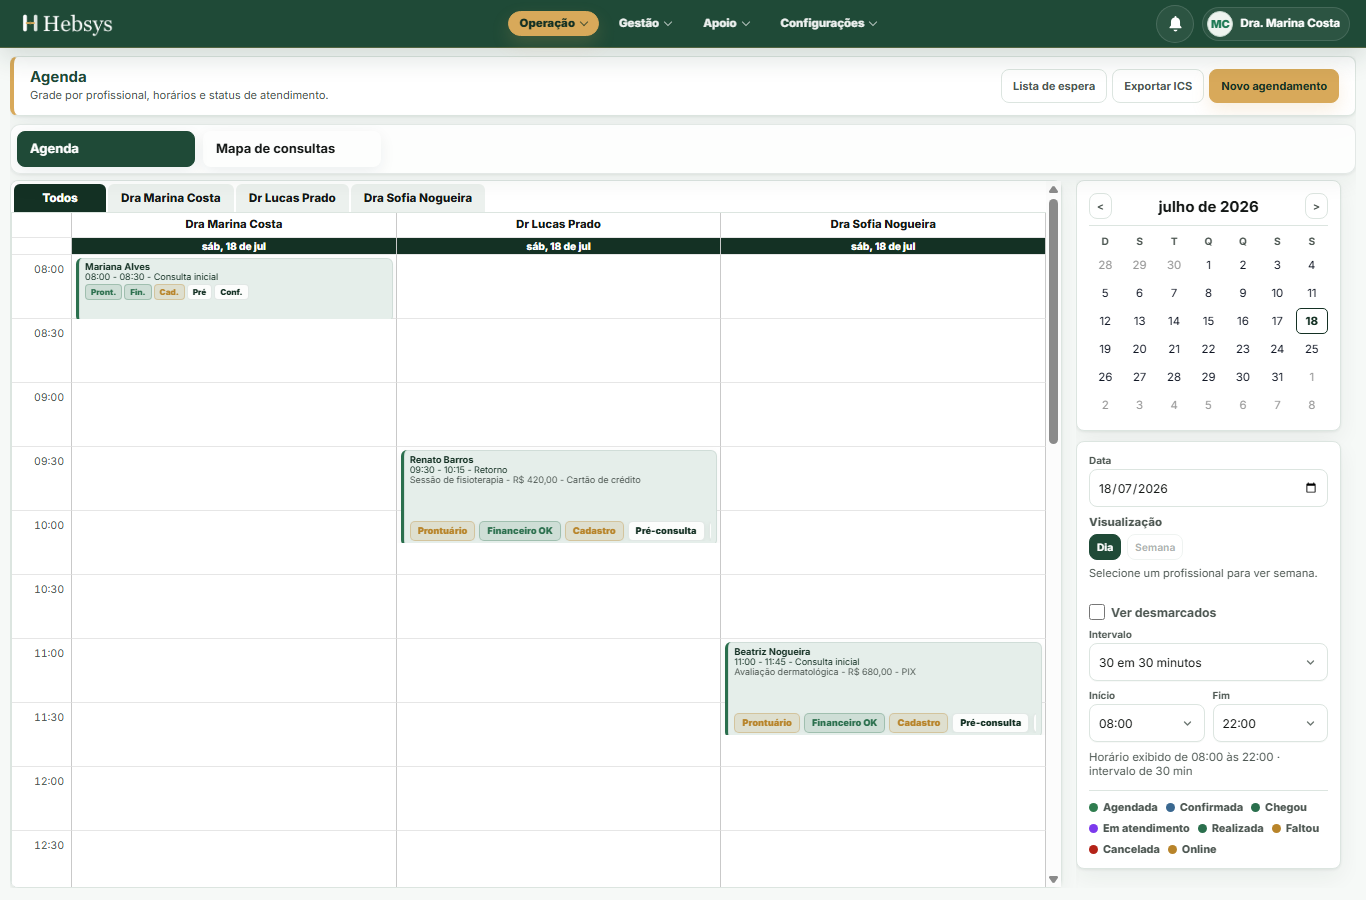Expand the Início time dropdown
The width and height of the screenshot is (1366, 900).
(x=1146, y=723)
